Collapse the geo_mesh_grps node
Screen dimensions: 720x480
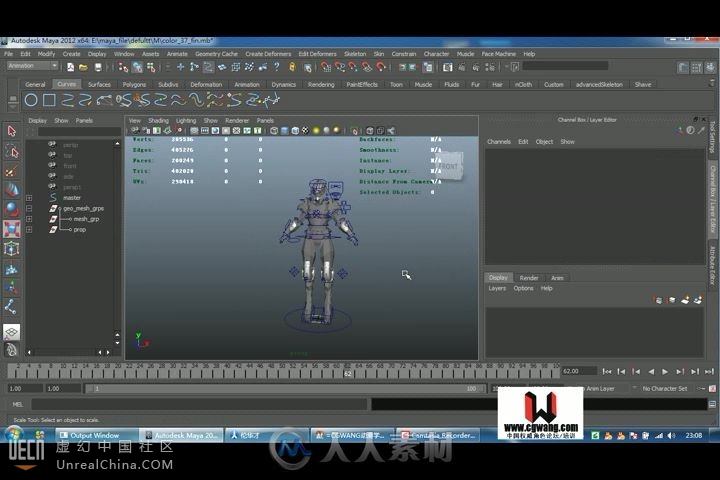pyautogui.click(x=29, y=209)
